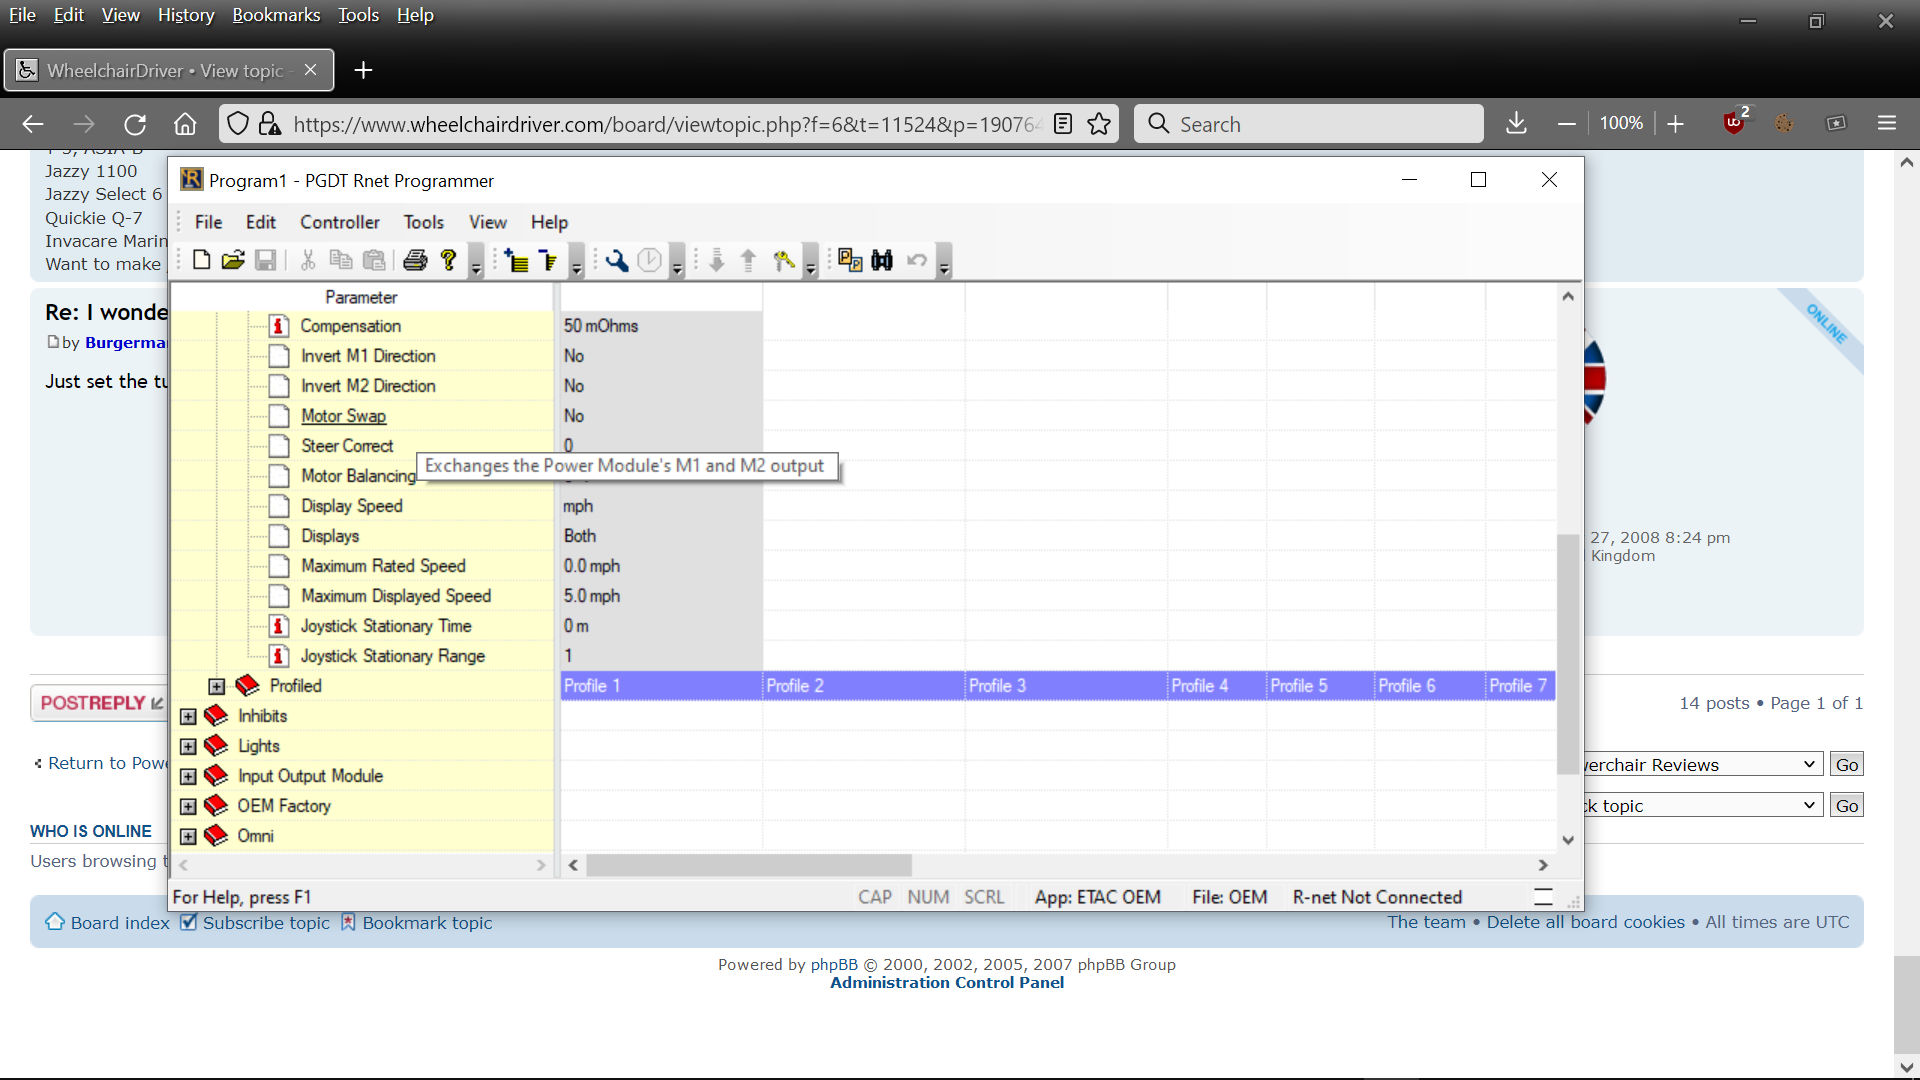Open the Powerchair Reviews forum dropdown

point(1700,764)
